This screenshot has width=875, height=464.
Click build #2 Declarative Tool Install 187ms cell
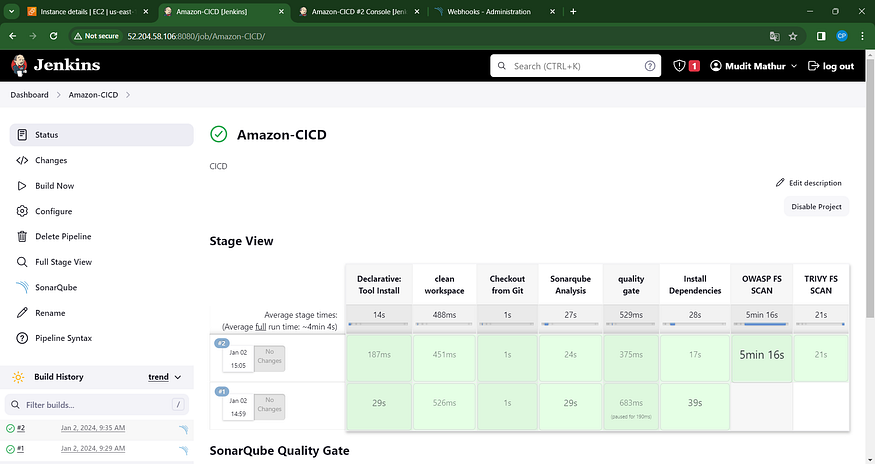click(x=379, y=358)
